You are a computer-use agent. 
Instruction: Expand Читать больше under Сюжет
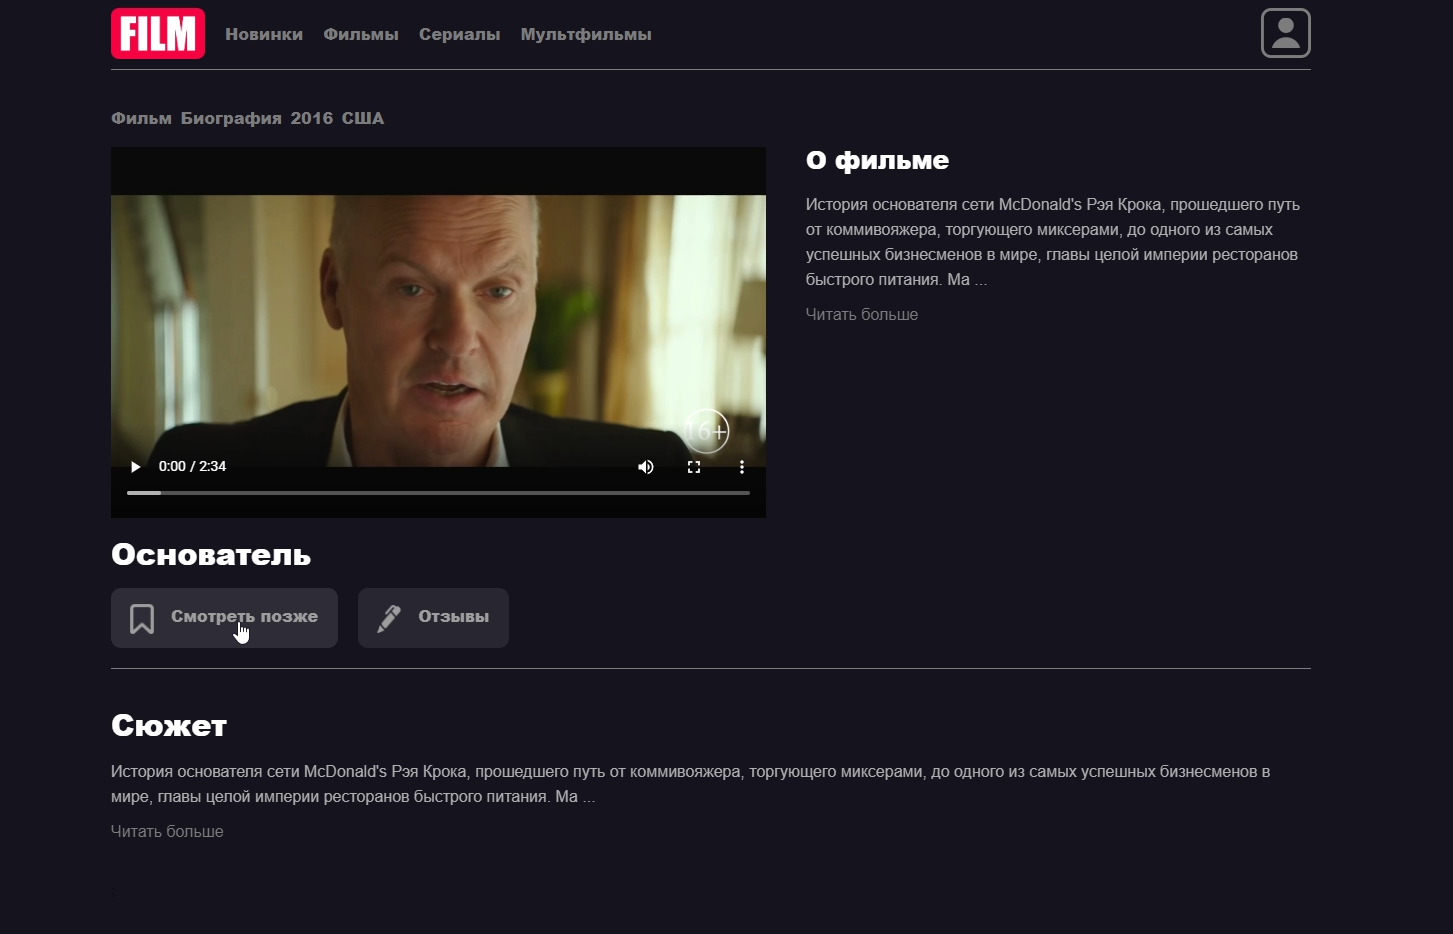point(167,831)
